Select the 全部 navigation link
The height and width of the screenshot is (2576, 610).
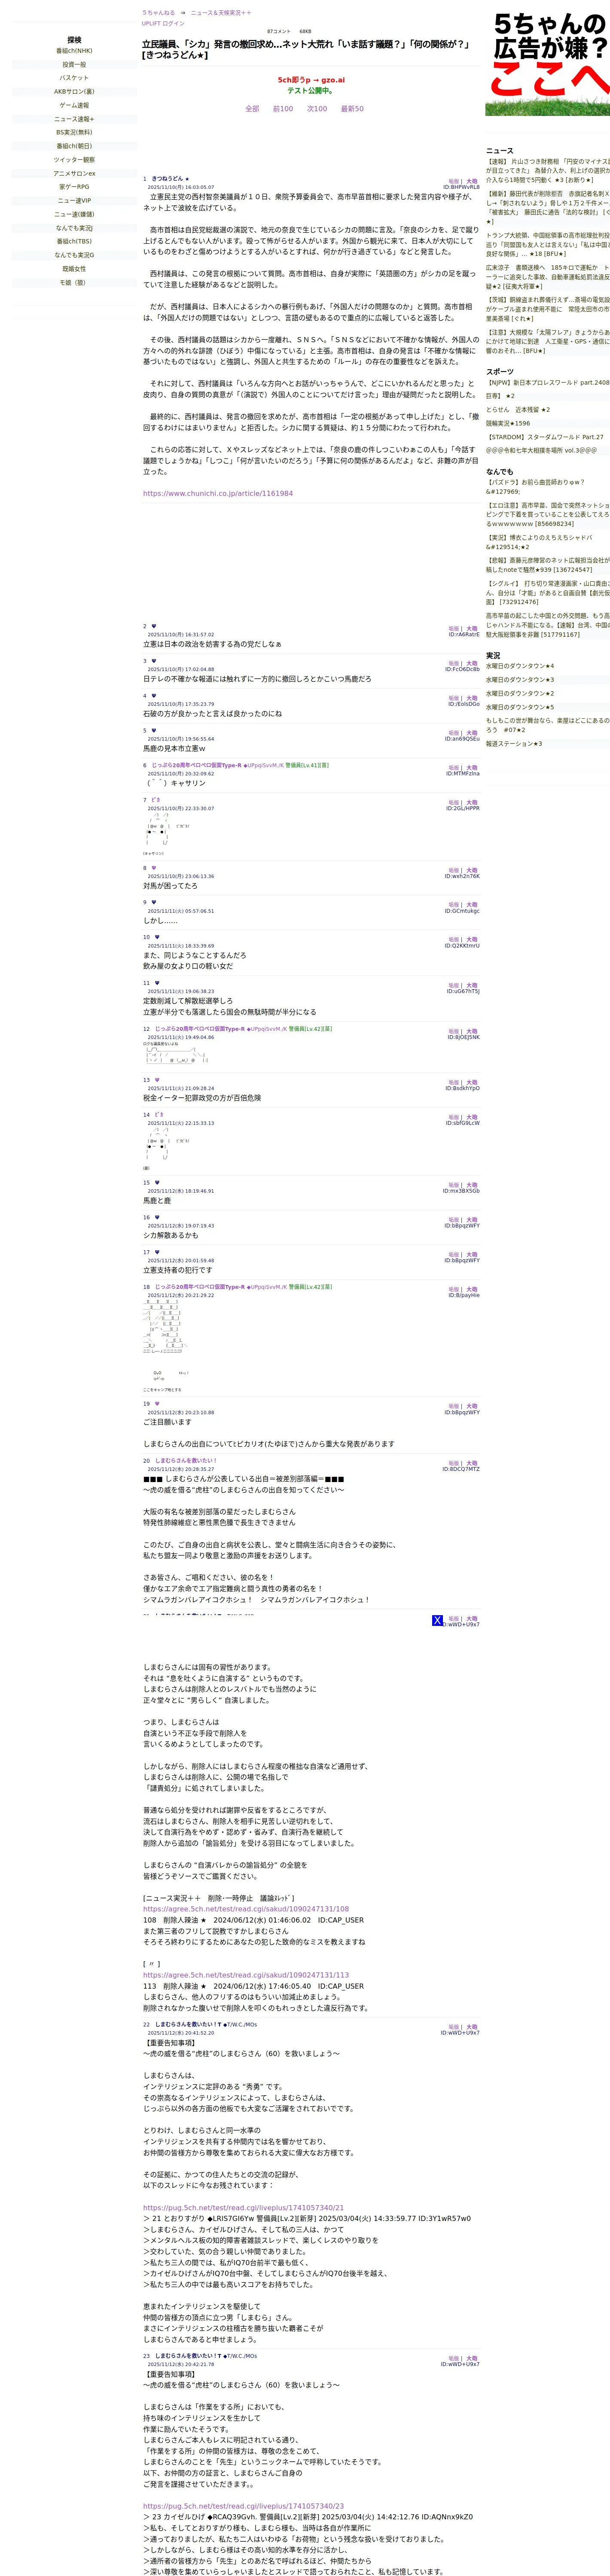coord(252,109)
